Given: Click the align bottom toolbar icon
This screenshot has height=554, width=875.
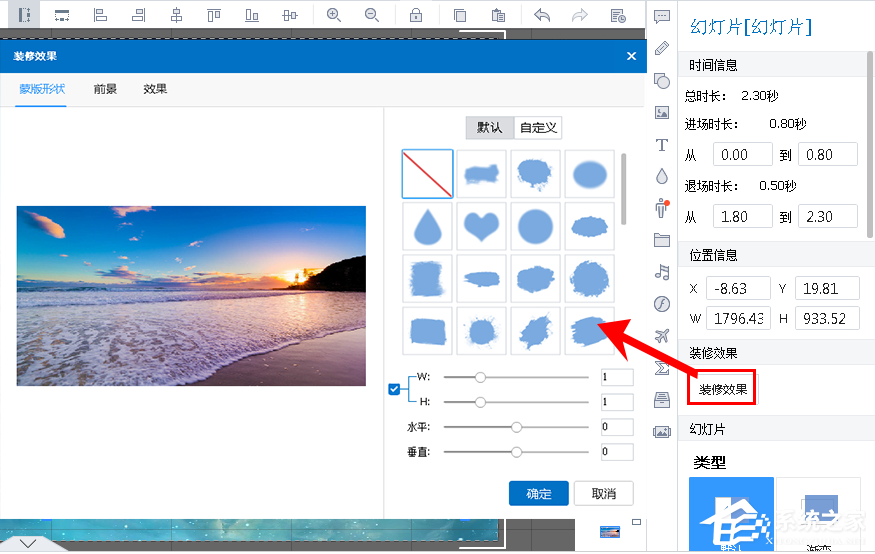Looking at the screenshot, I should [252, 15].
